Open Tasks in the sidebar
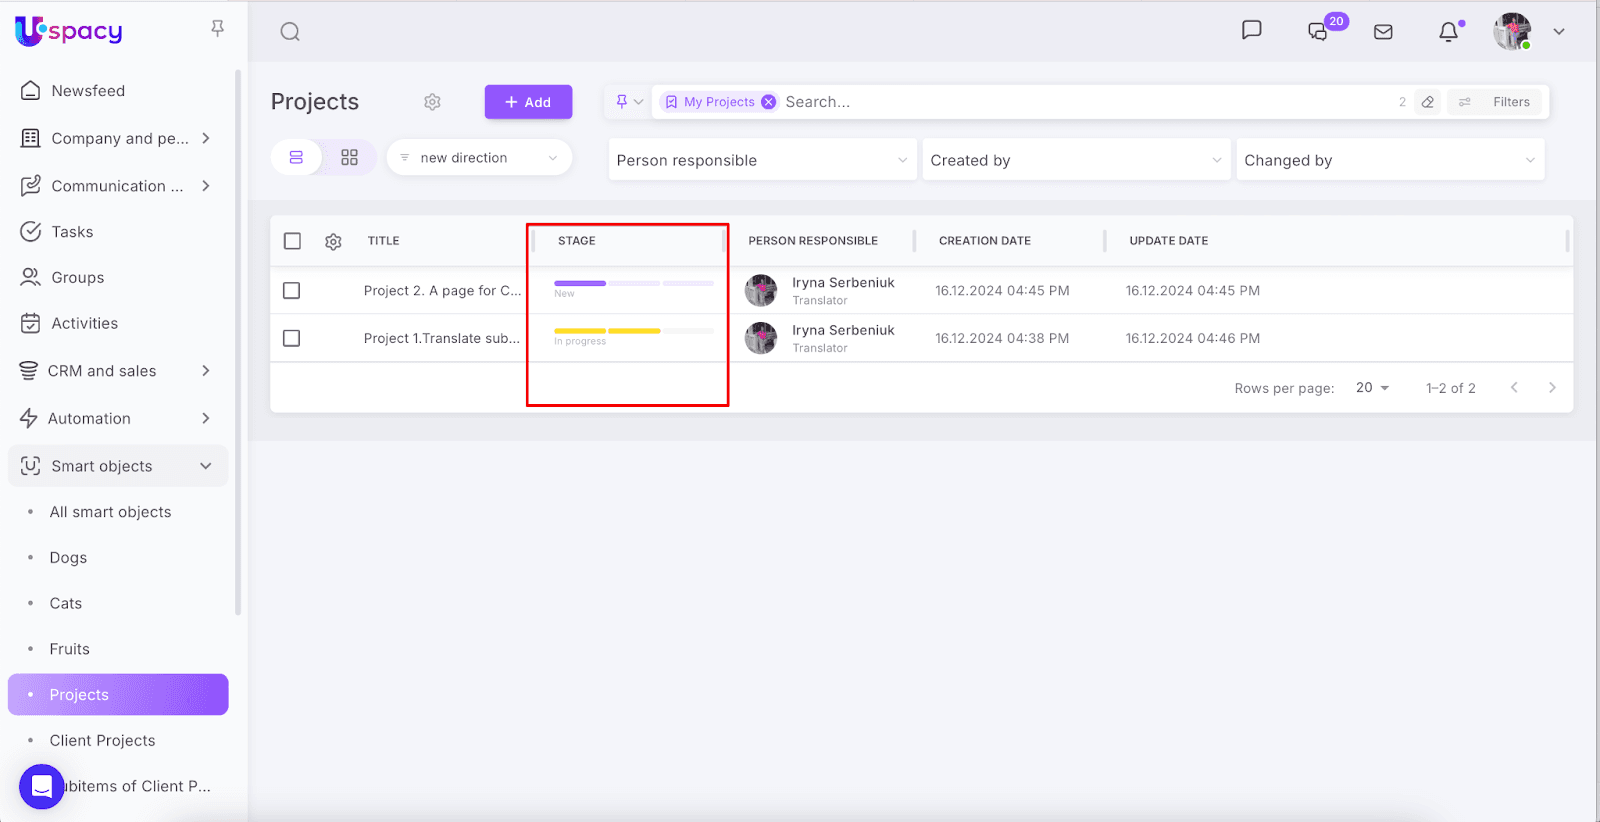This screenshot has height=822, width=1600. coord(72,232)
